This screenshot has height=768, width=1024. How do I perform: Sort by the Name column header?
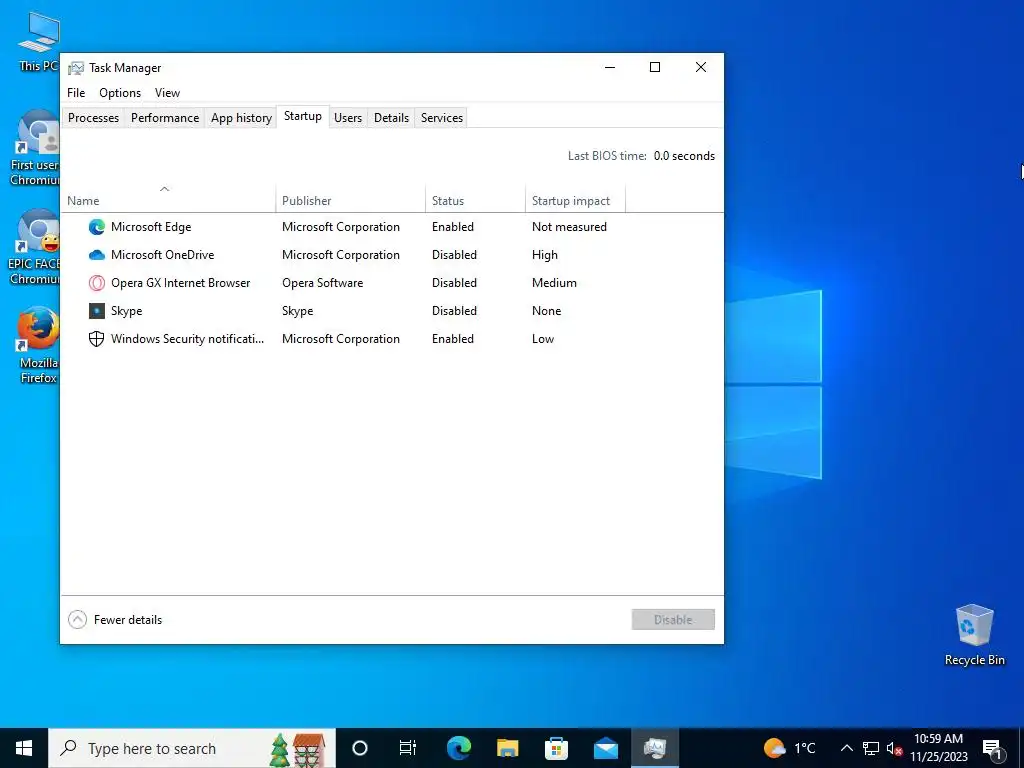pos(168,199)
